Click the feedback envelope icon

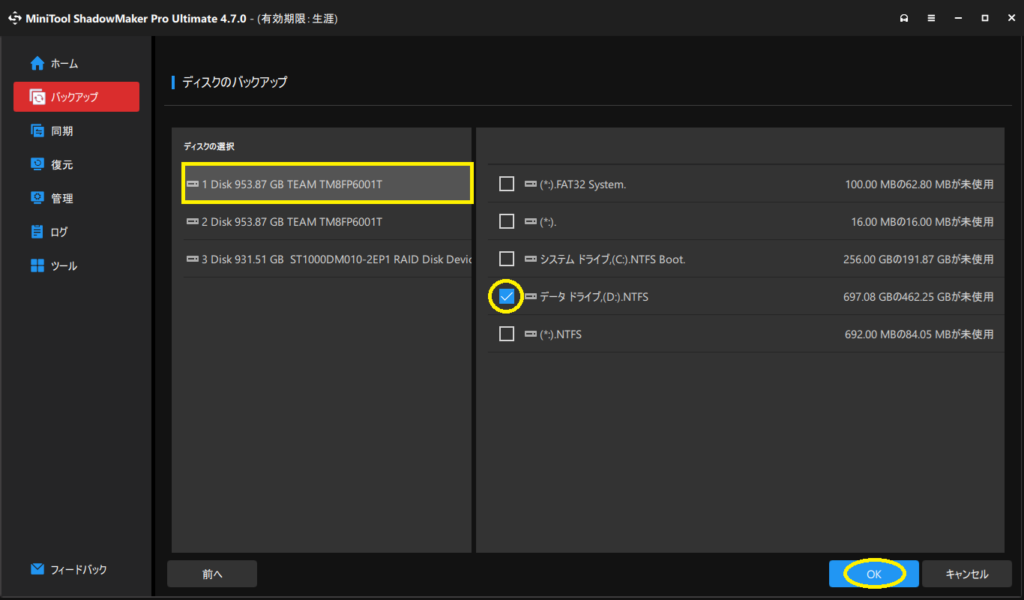click(x=37, y=569)
